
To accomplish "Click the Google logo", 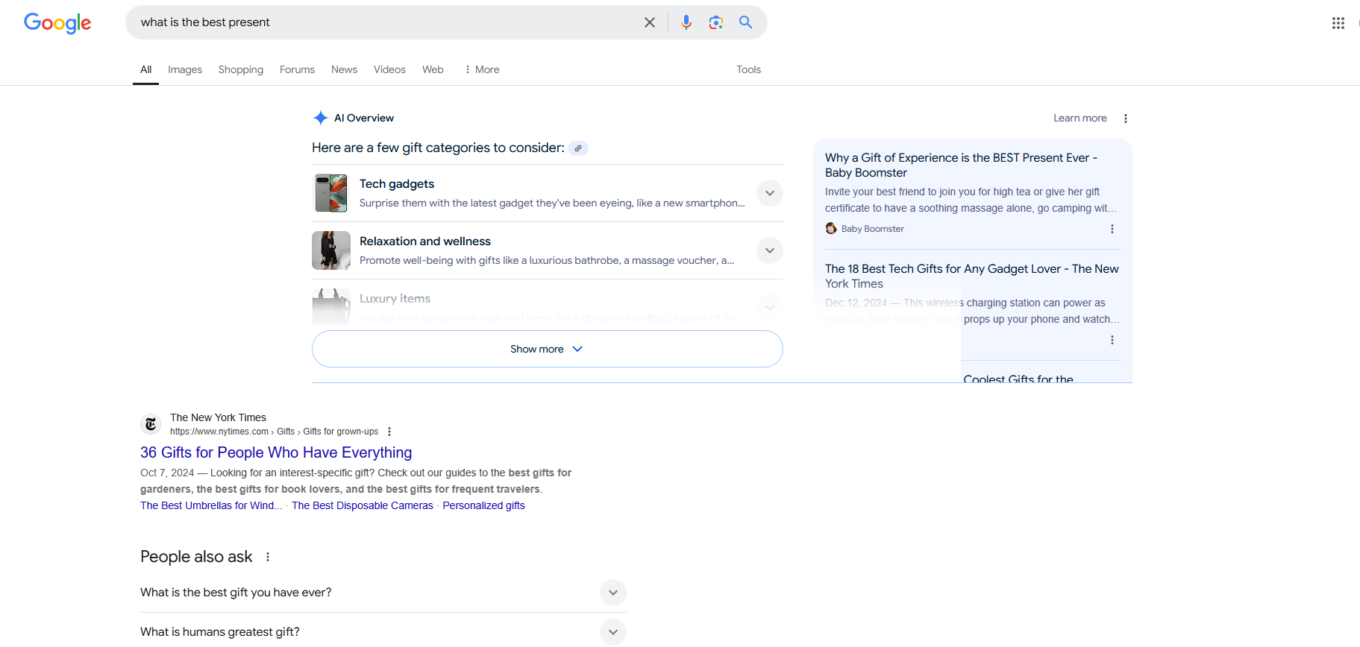I will pos(57,23).
